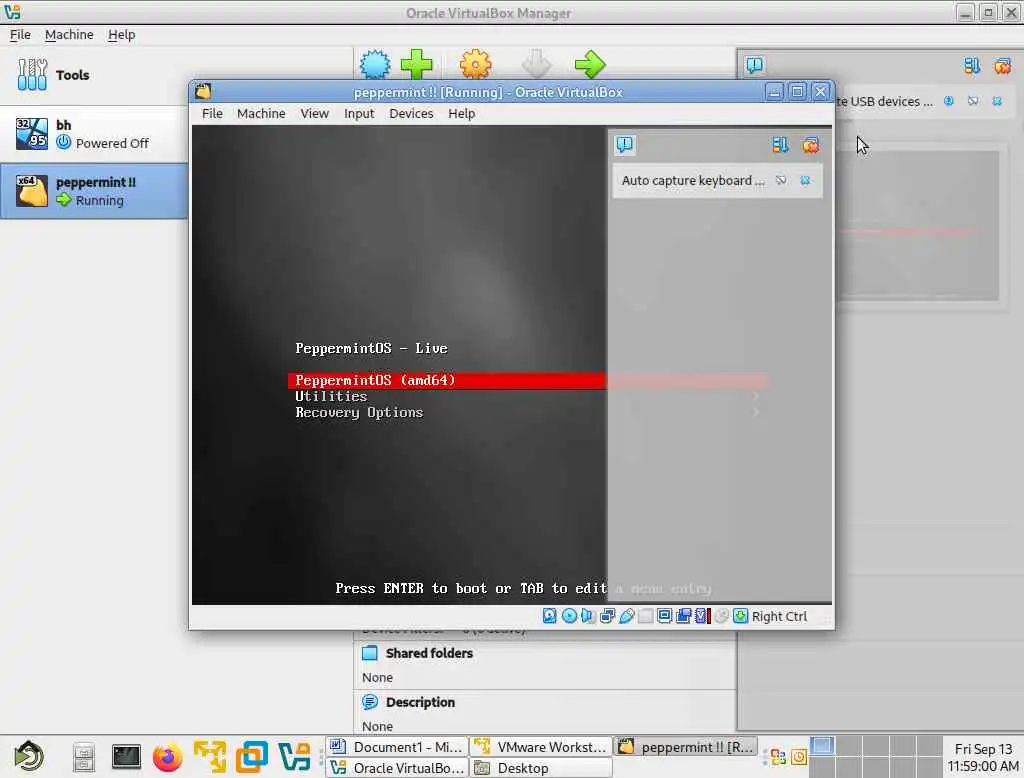Screen dimensions: 1024x778
Task: Open Machine menu in peppermint VM window
Action: pos(261,114)
